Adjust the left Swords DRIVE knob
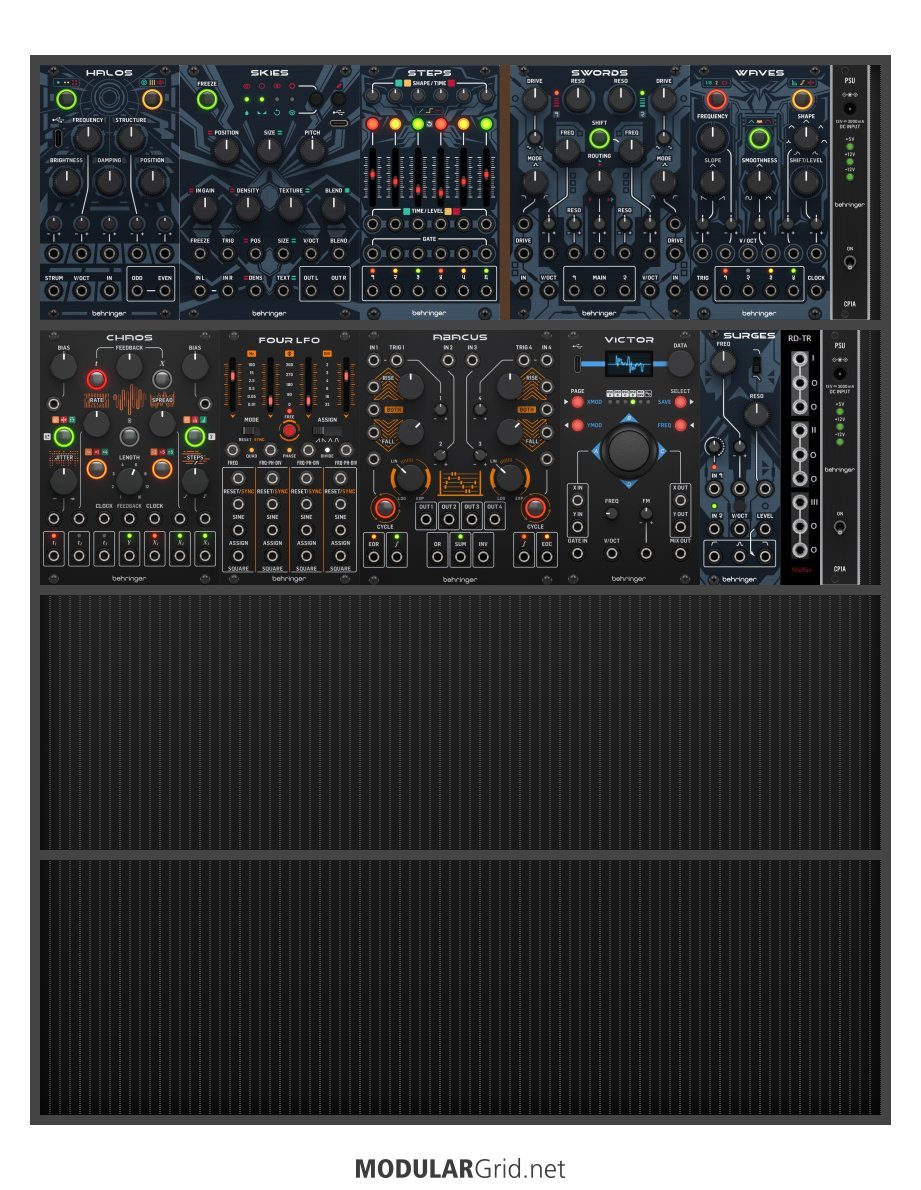Screen dimensions: 921x1190 [x=535, y=98]
